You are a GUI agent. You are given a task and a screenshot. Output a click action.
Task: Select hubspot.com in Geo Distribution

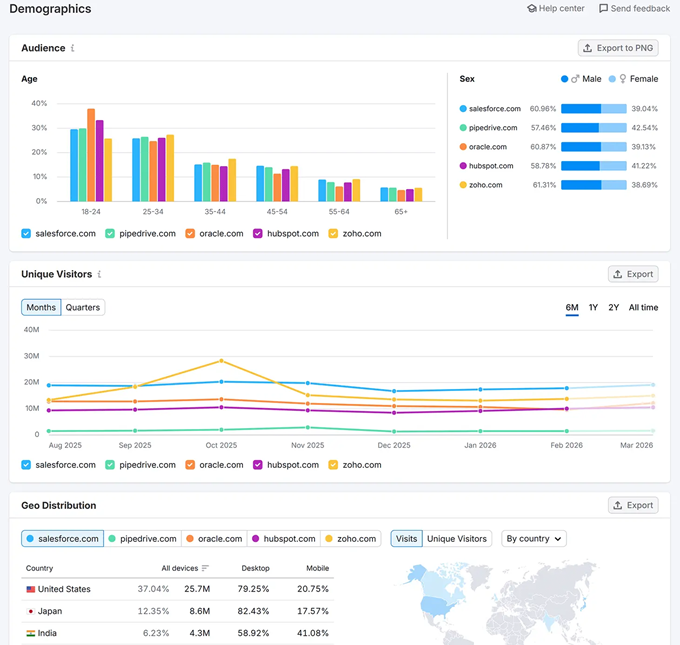click(x=284, y=538)
